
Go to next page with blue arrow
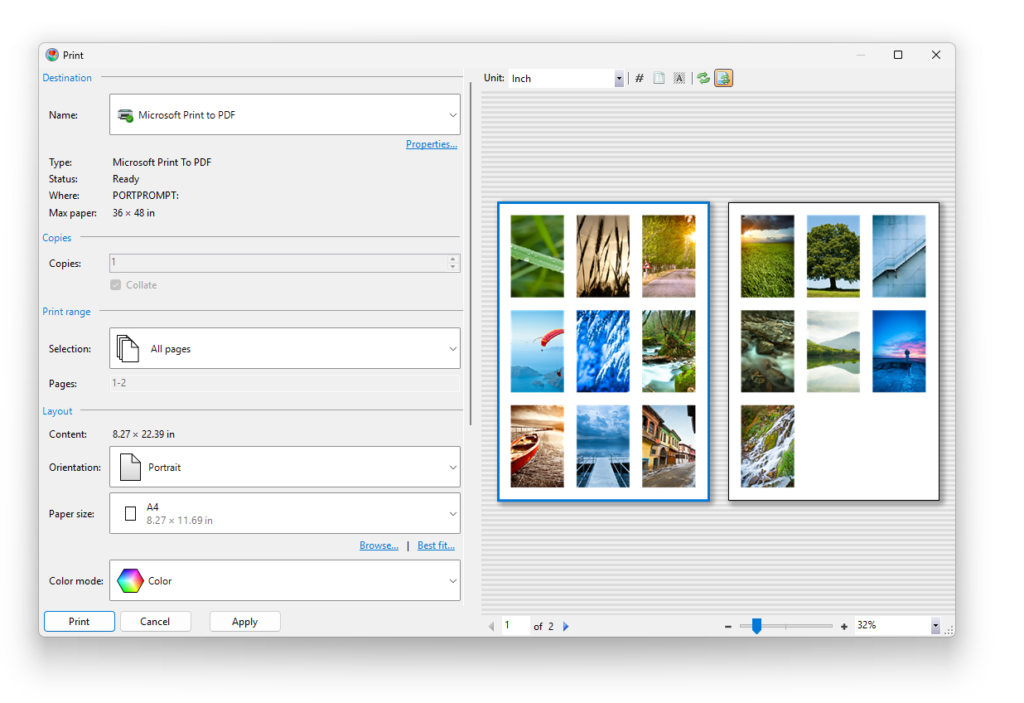pos(566,626)
